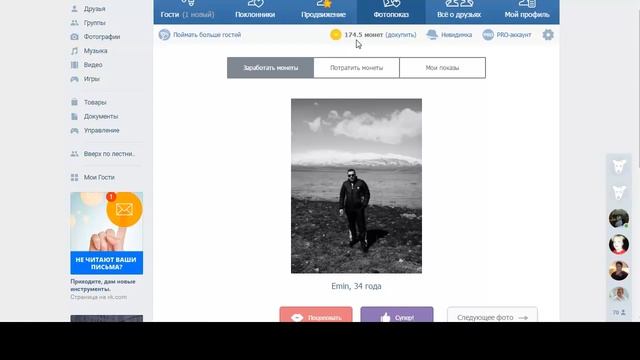Click the Emin, 34 года caption
640x360 pixels.
click(x=356, y=286)
